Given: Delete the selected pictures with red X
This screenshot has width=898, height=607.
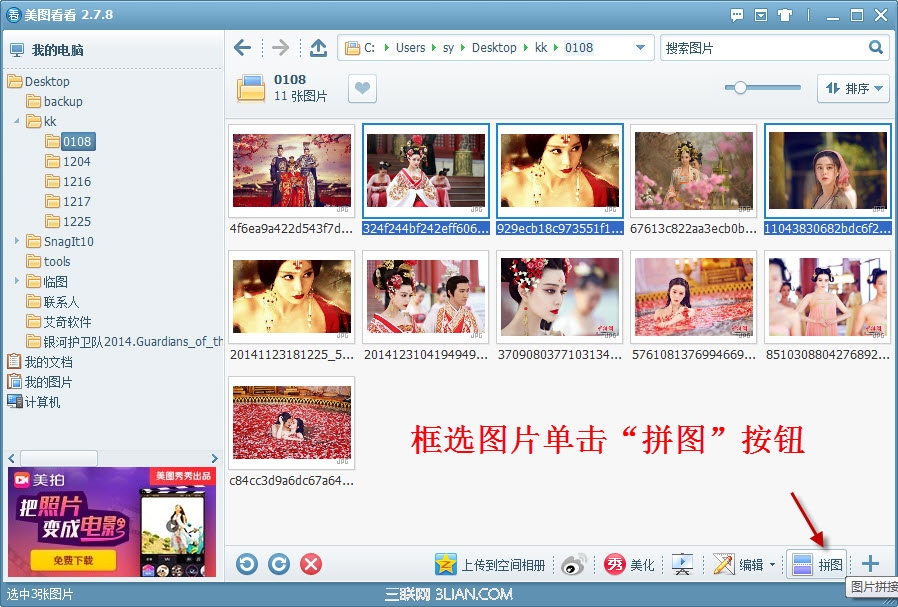Looking at the screenshot, I should (x=311, y=565).
